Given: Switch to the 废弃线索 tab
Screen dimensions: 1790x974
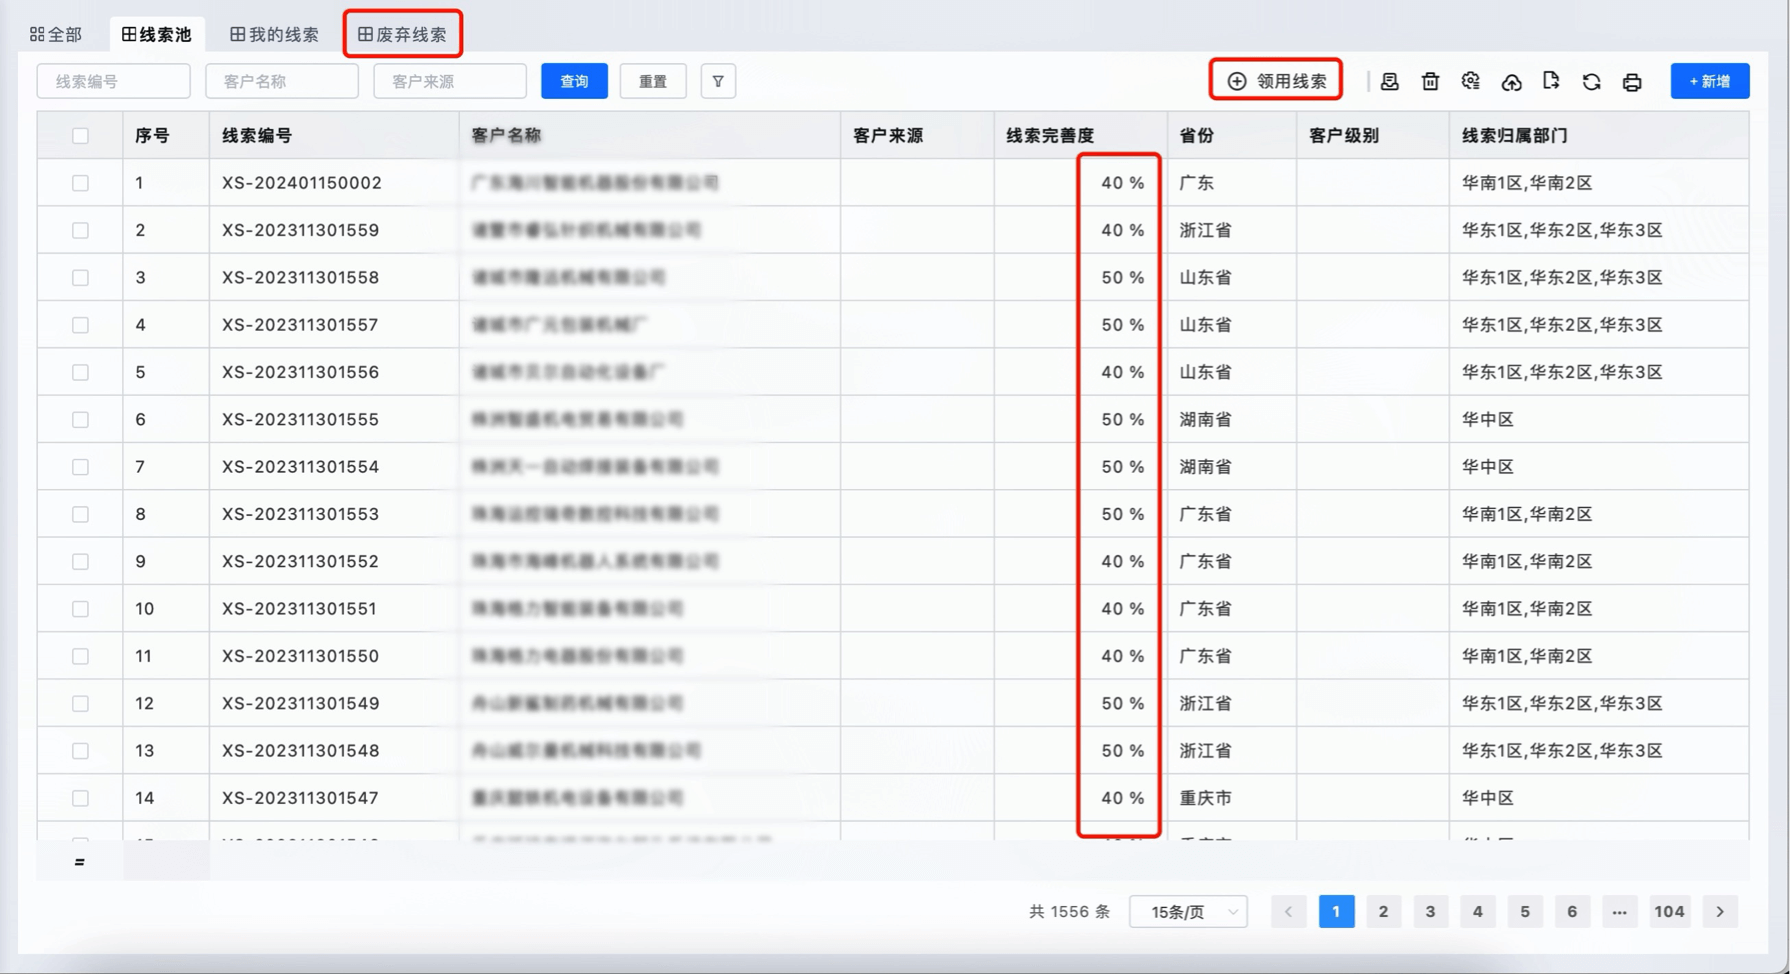Looking at the screenshot, I should click(x=403, y=34).
